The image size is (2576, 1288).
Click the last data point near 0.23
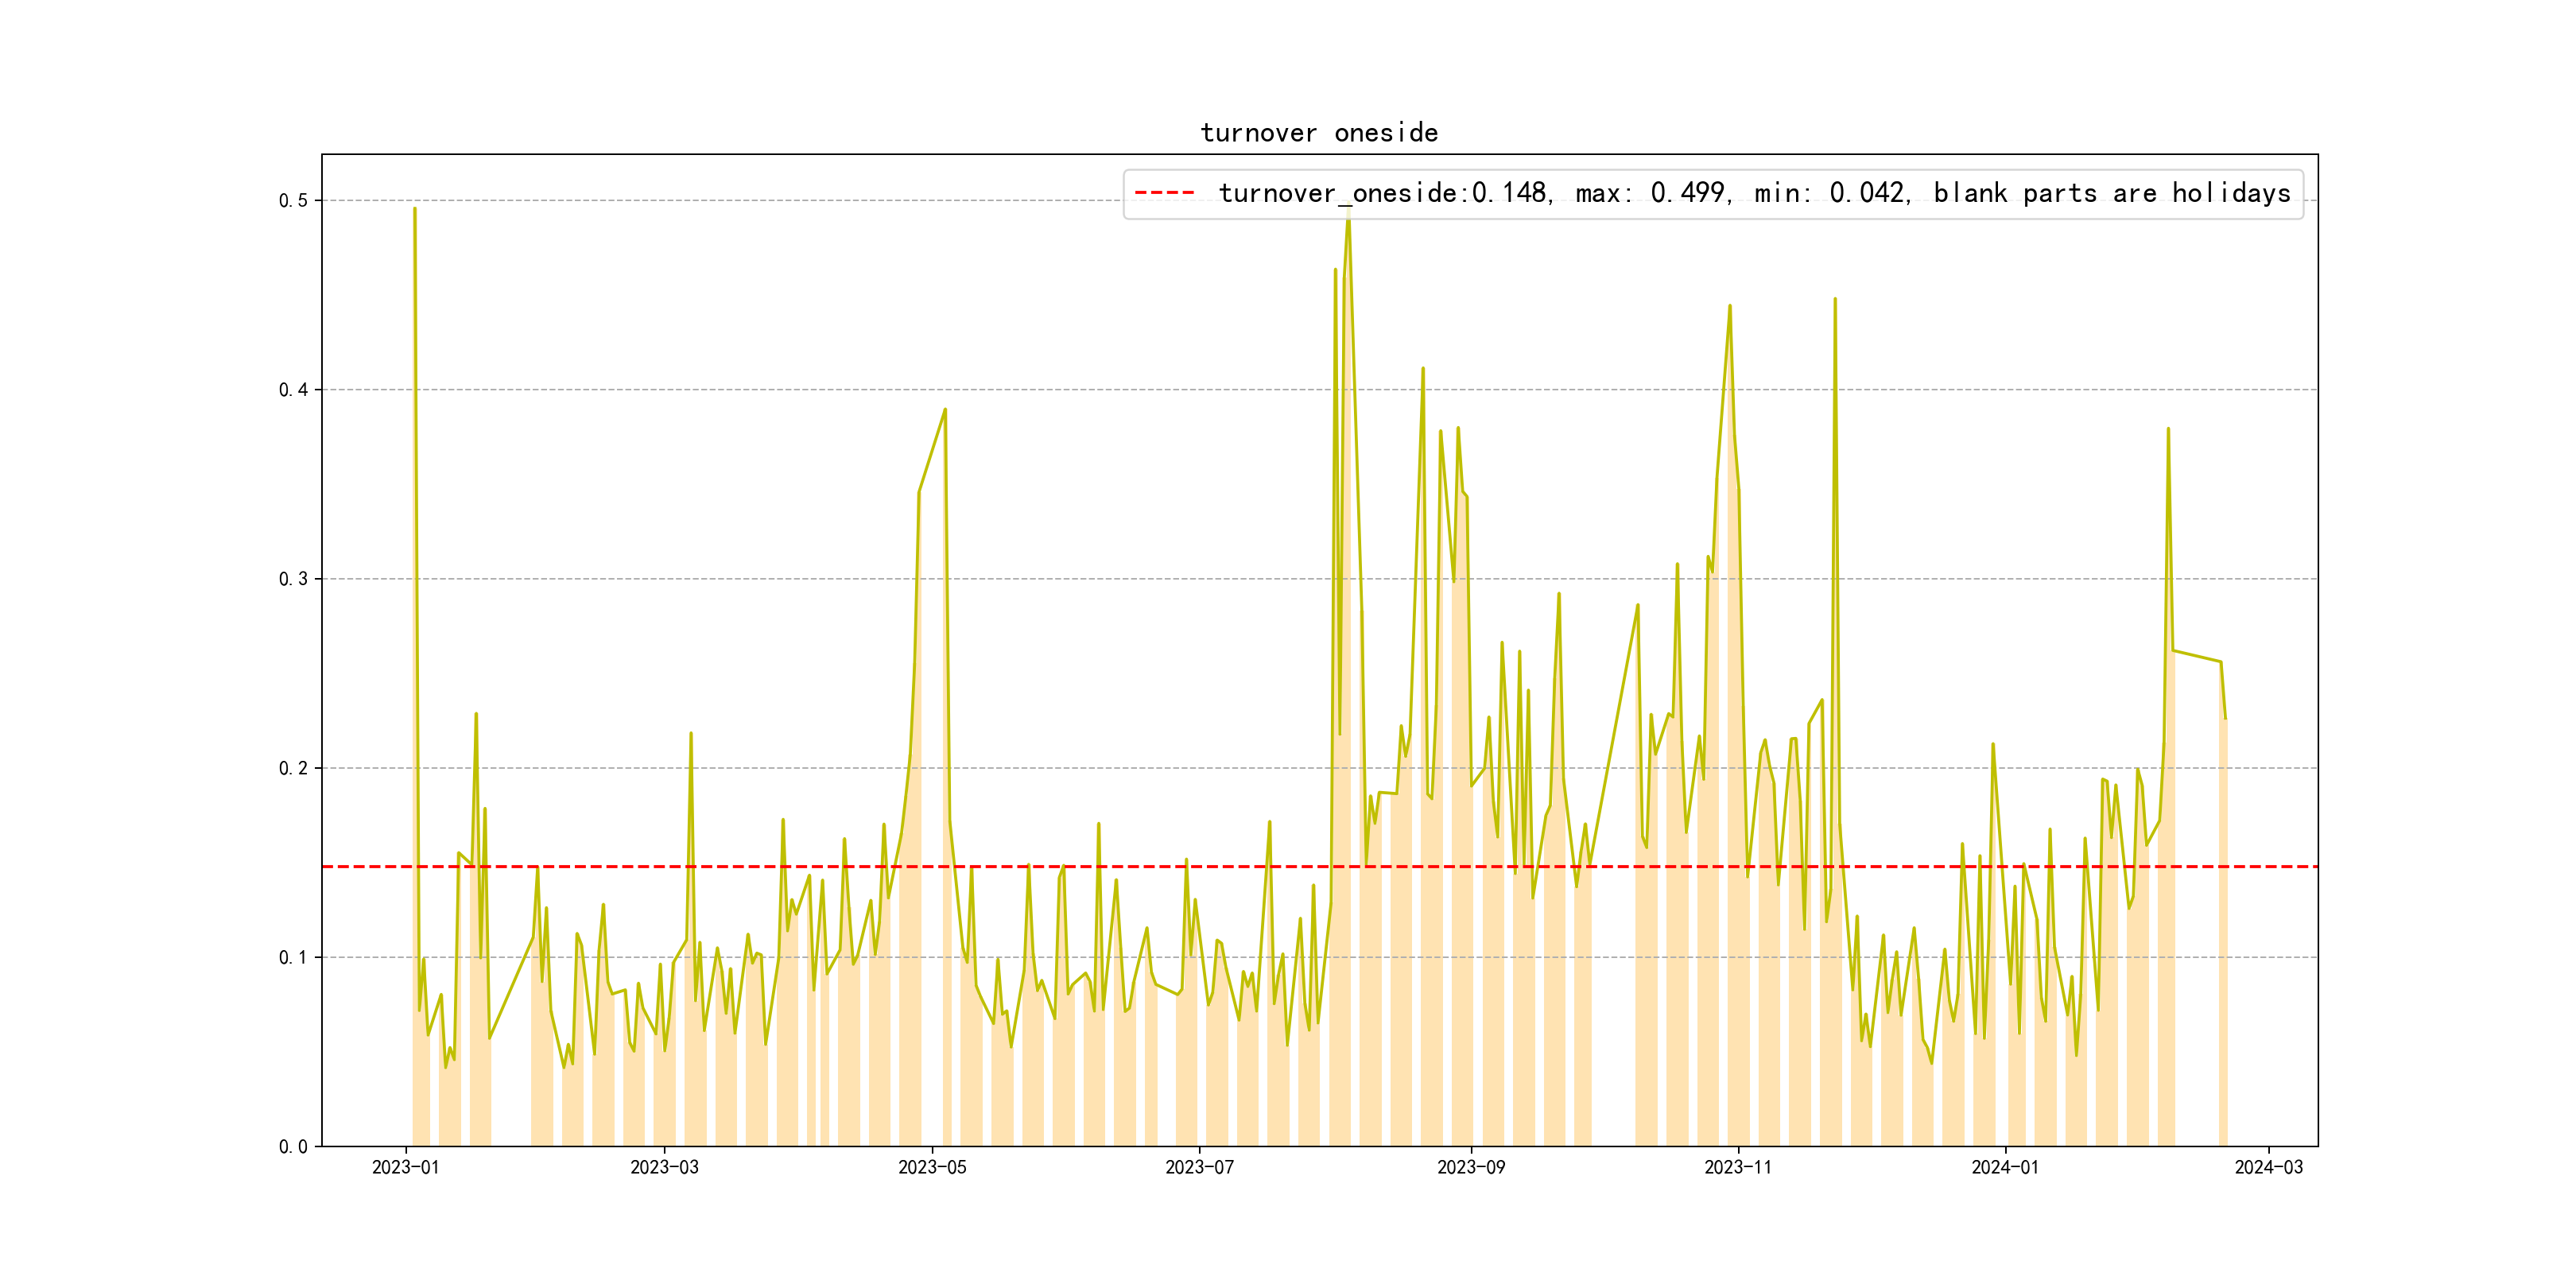coord(2225,718)
